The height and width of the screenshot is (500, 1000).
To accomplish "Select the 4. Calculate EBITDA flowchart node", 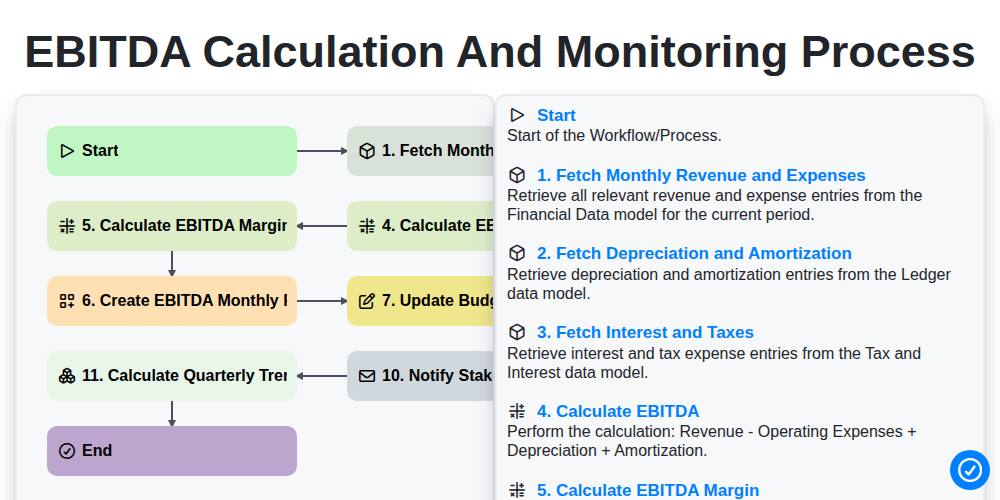I will [x=420, y=226].
